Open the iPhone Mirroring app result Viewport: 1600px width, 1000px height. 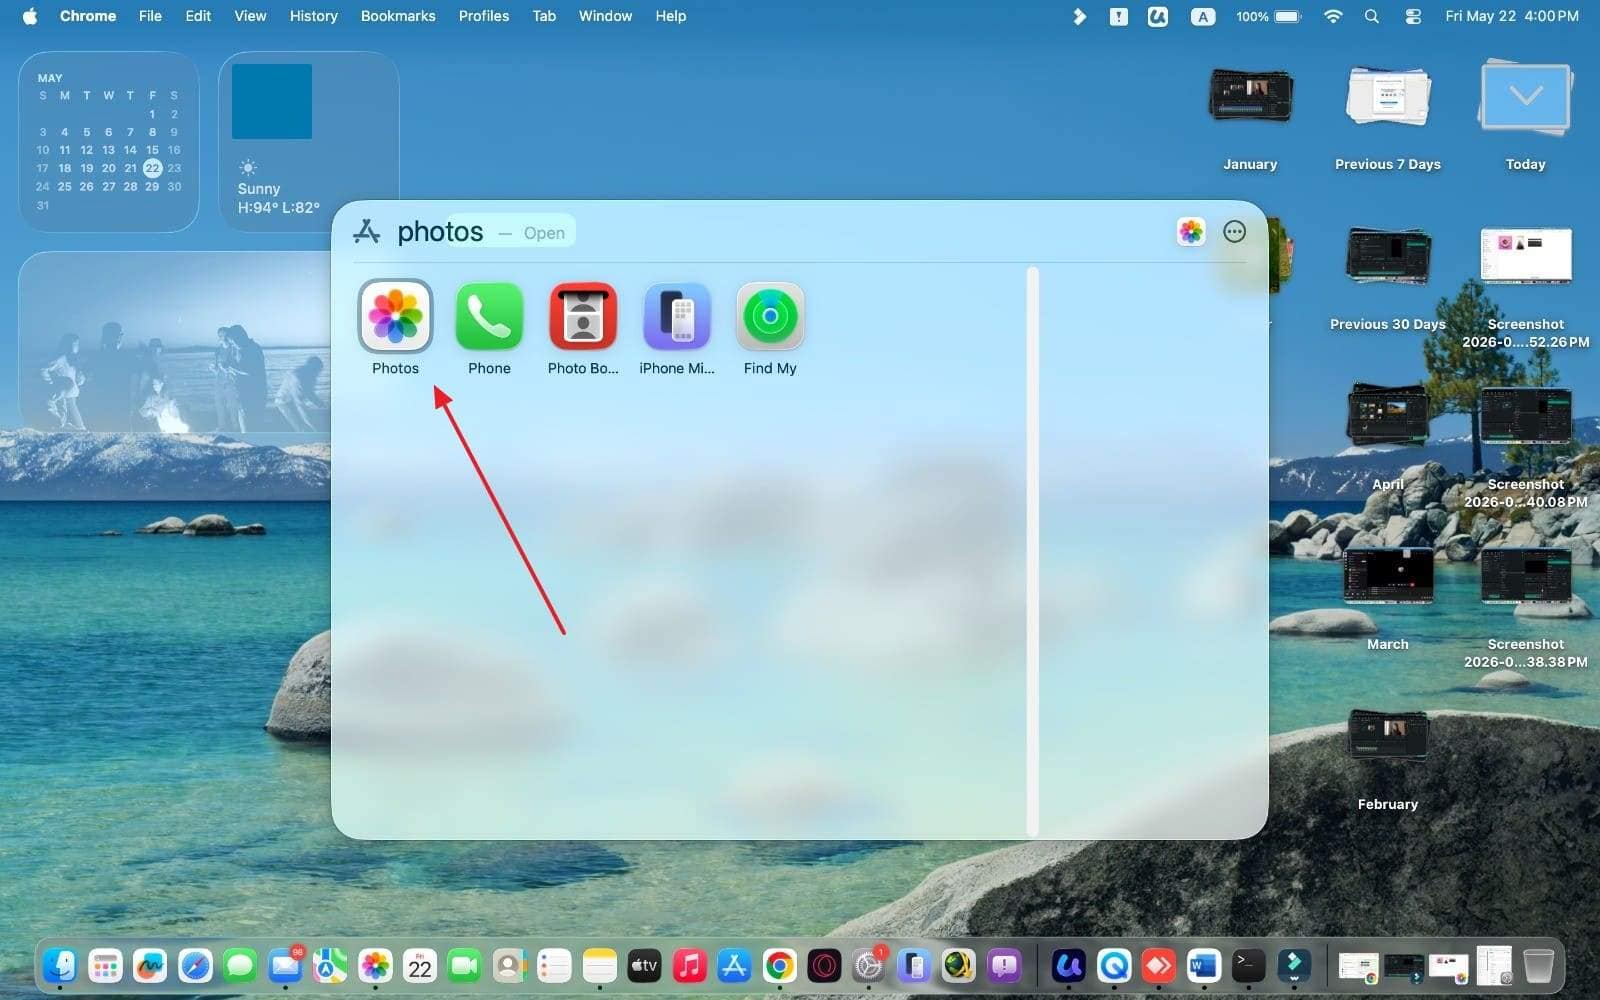coord(677,316)
